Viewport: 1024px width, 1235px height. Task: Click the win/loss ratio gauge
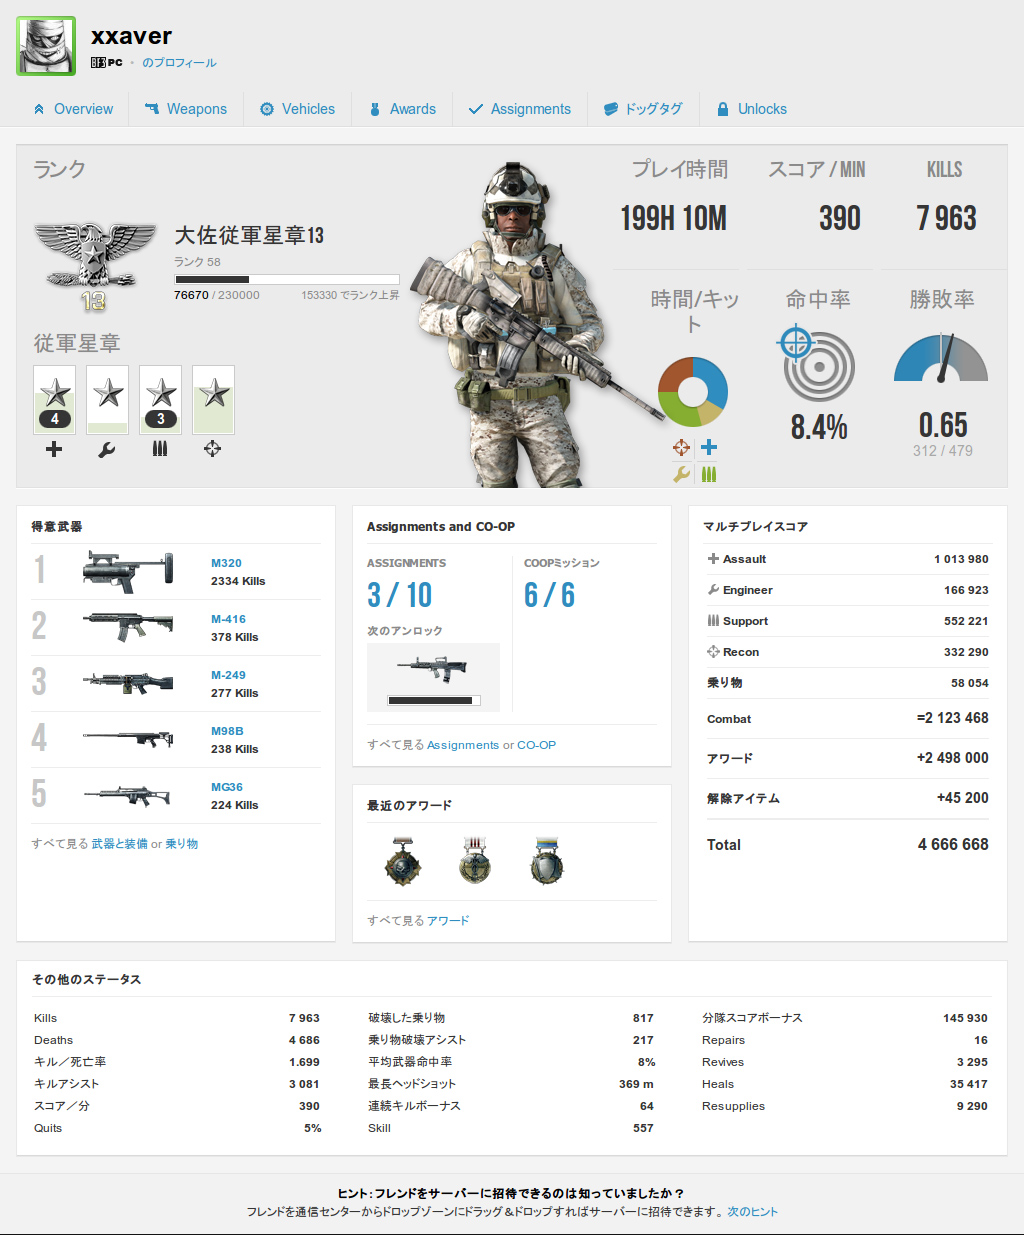pyautogui.click(x=941, y=359)
